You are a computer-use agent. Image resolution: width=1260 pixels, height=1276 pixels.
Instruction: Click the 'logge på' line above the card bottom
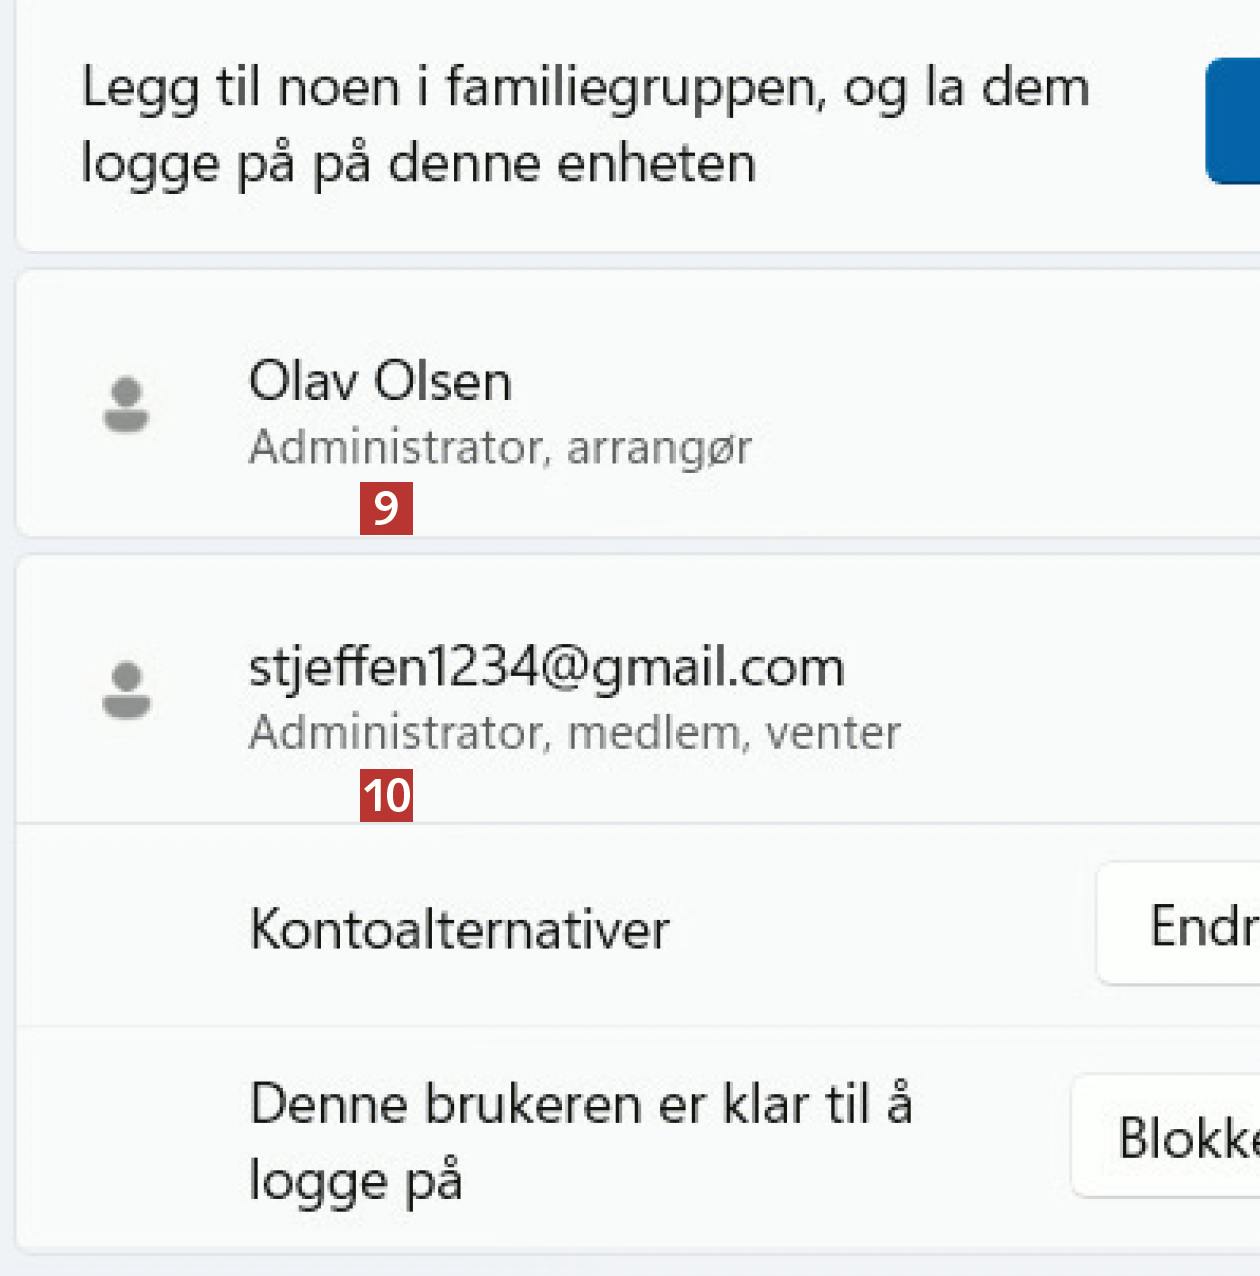pos(355,1181)
